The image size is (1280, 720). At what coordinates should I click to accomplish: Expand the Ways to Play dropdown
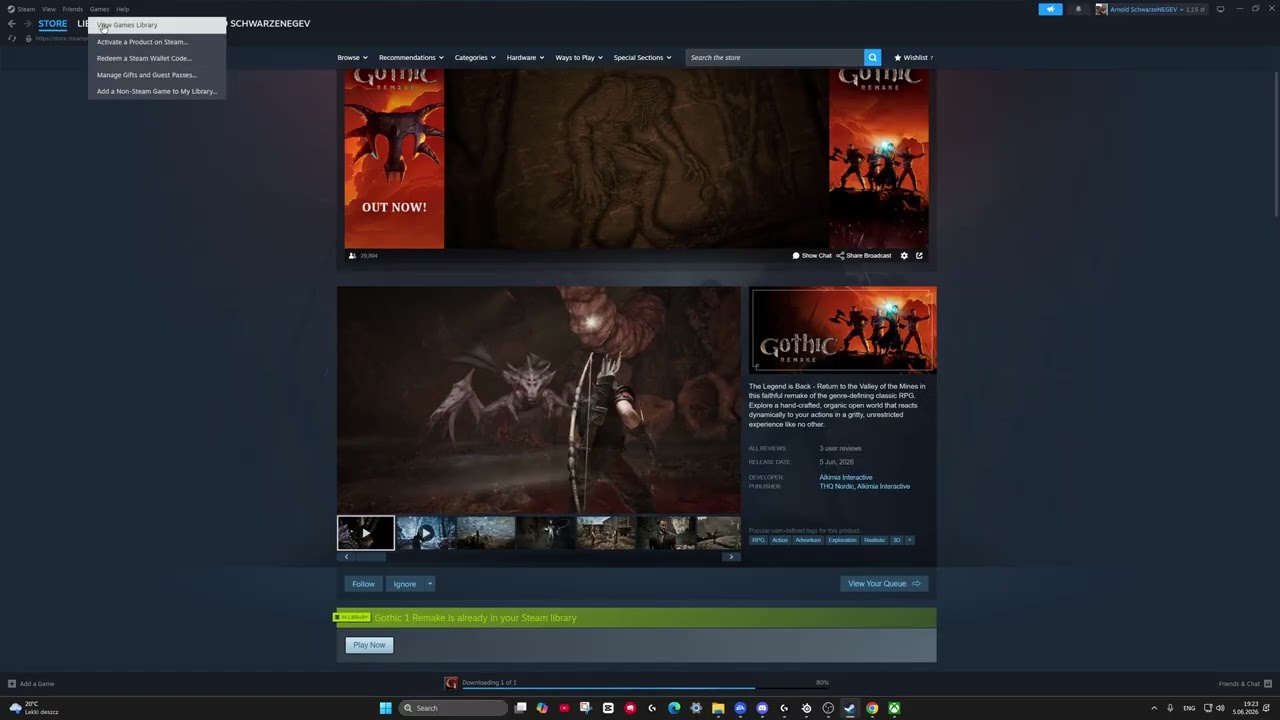[579, 57]
